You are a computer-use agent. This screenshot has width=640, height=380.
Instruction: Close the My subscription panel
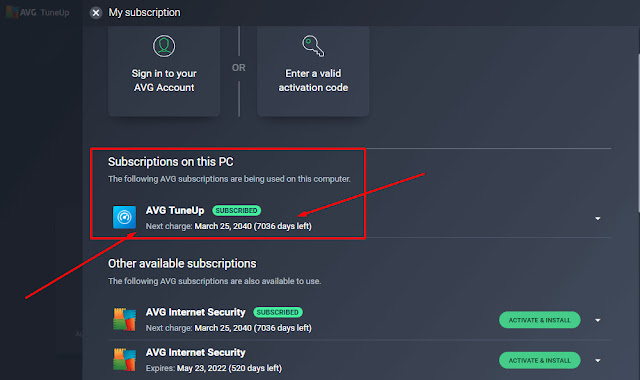[96, 13]
